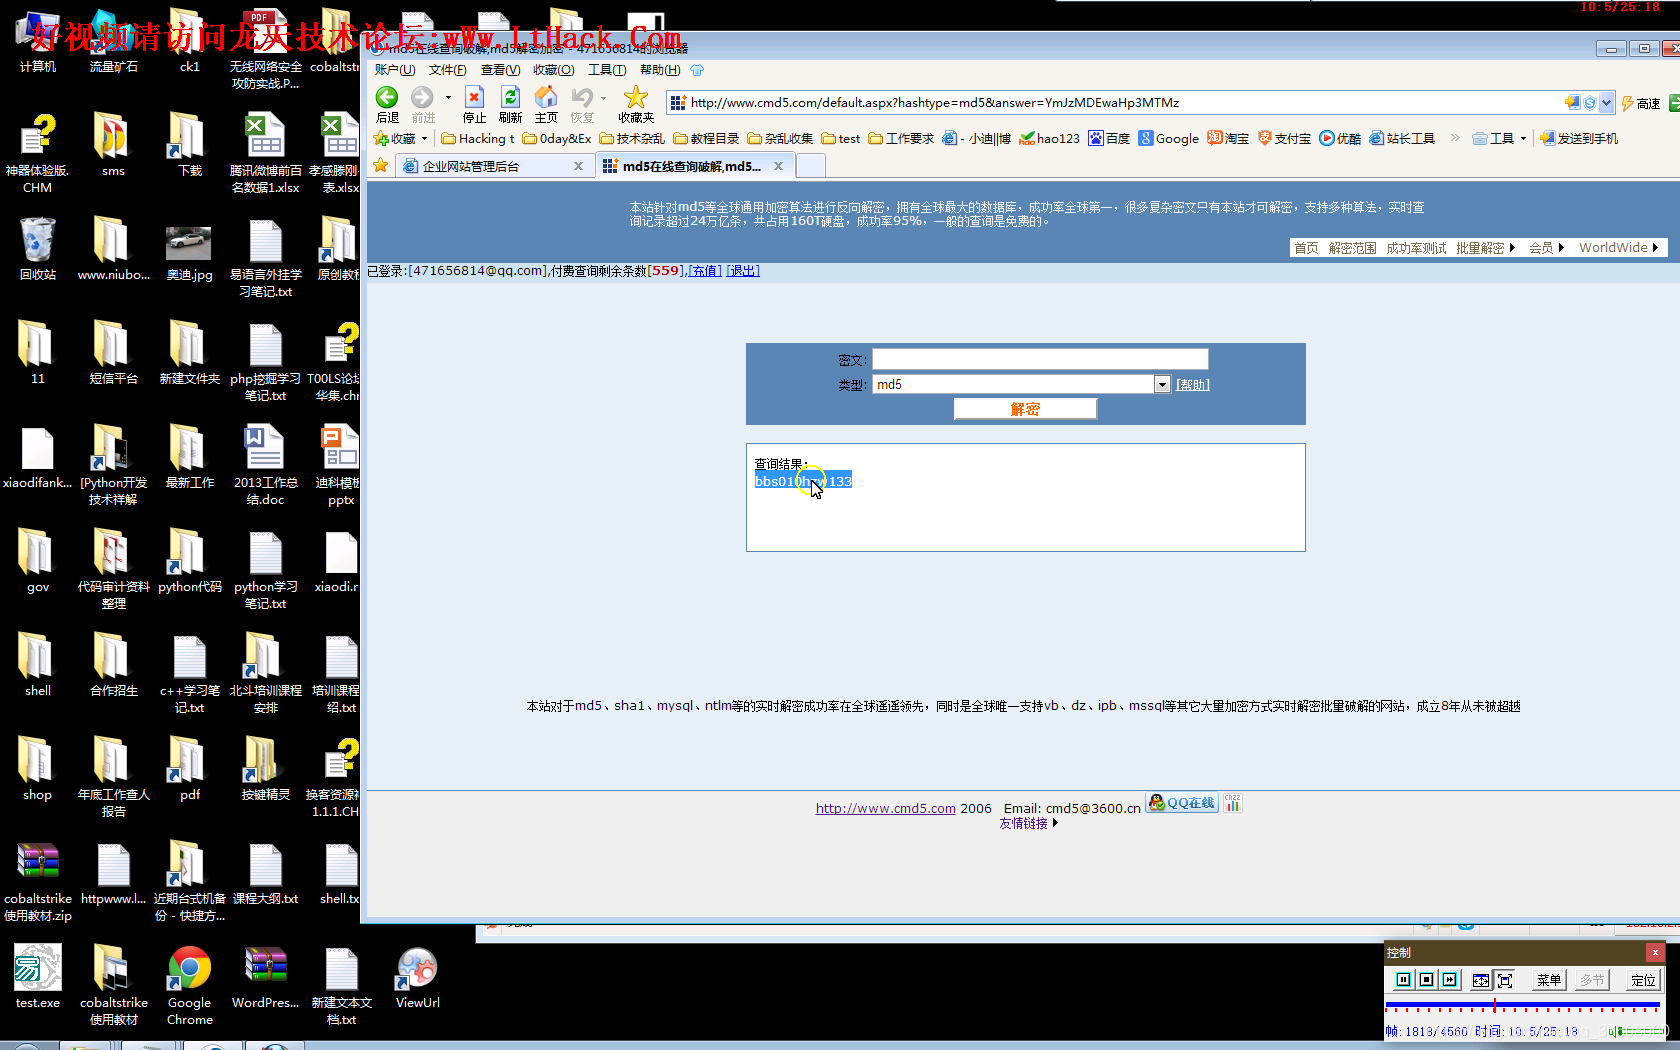Open a new blank tab
This screenshot has height=1050, width=1680.
click(x=810, y=166)
